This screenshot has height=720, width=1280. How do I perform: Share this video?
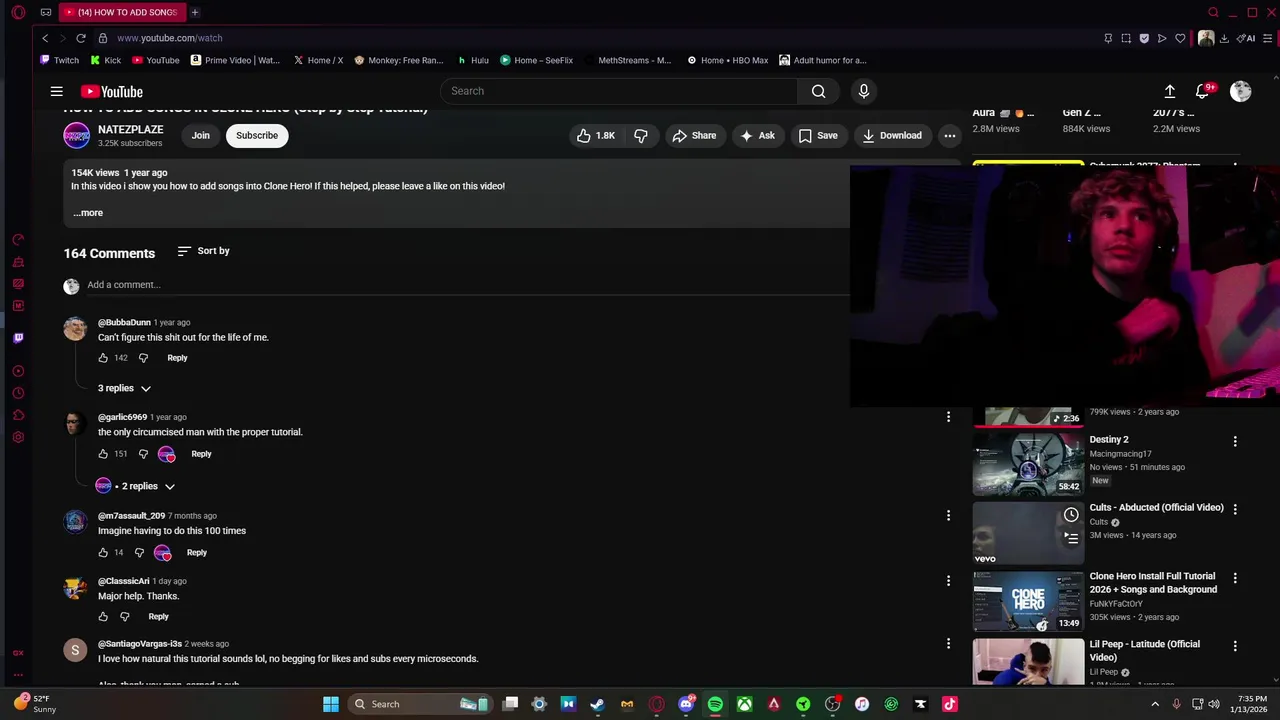pos(694,136)
